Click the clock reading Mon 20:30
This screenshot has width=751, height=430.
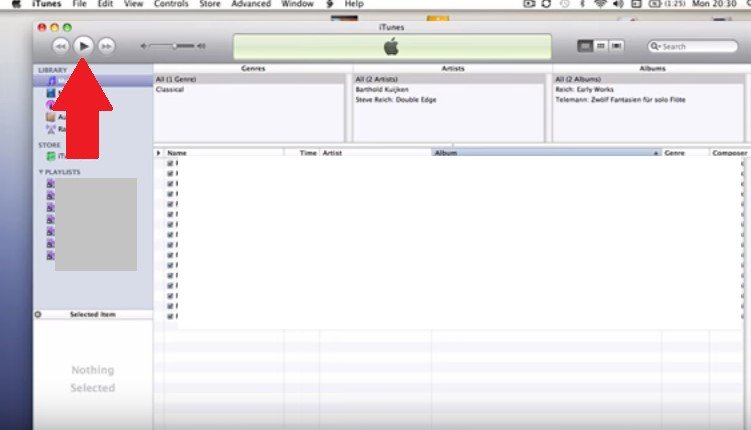point(714,4)
